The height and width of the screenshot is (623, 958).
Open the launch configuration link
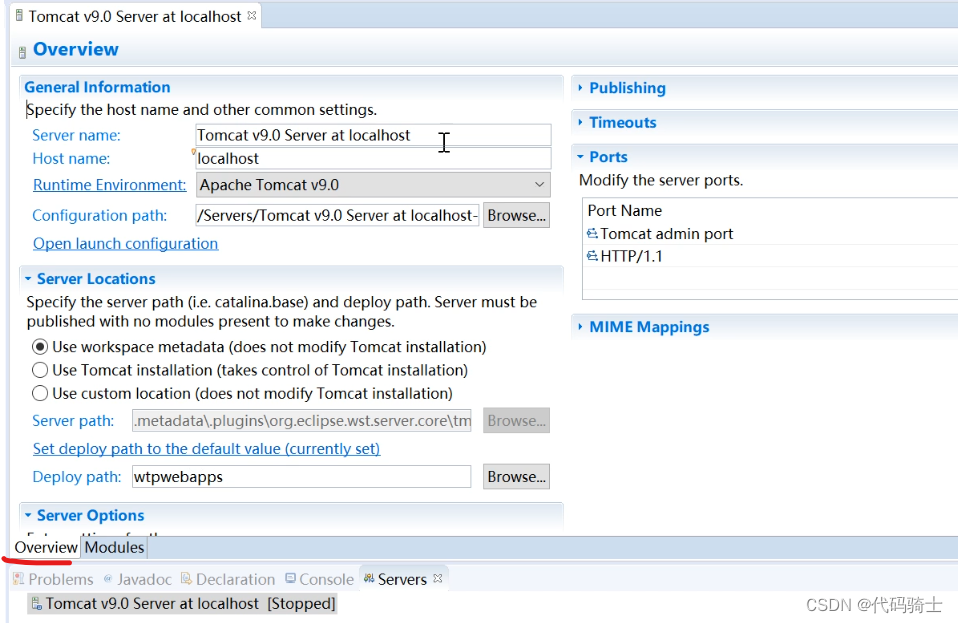click(x=125, y=243)
